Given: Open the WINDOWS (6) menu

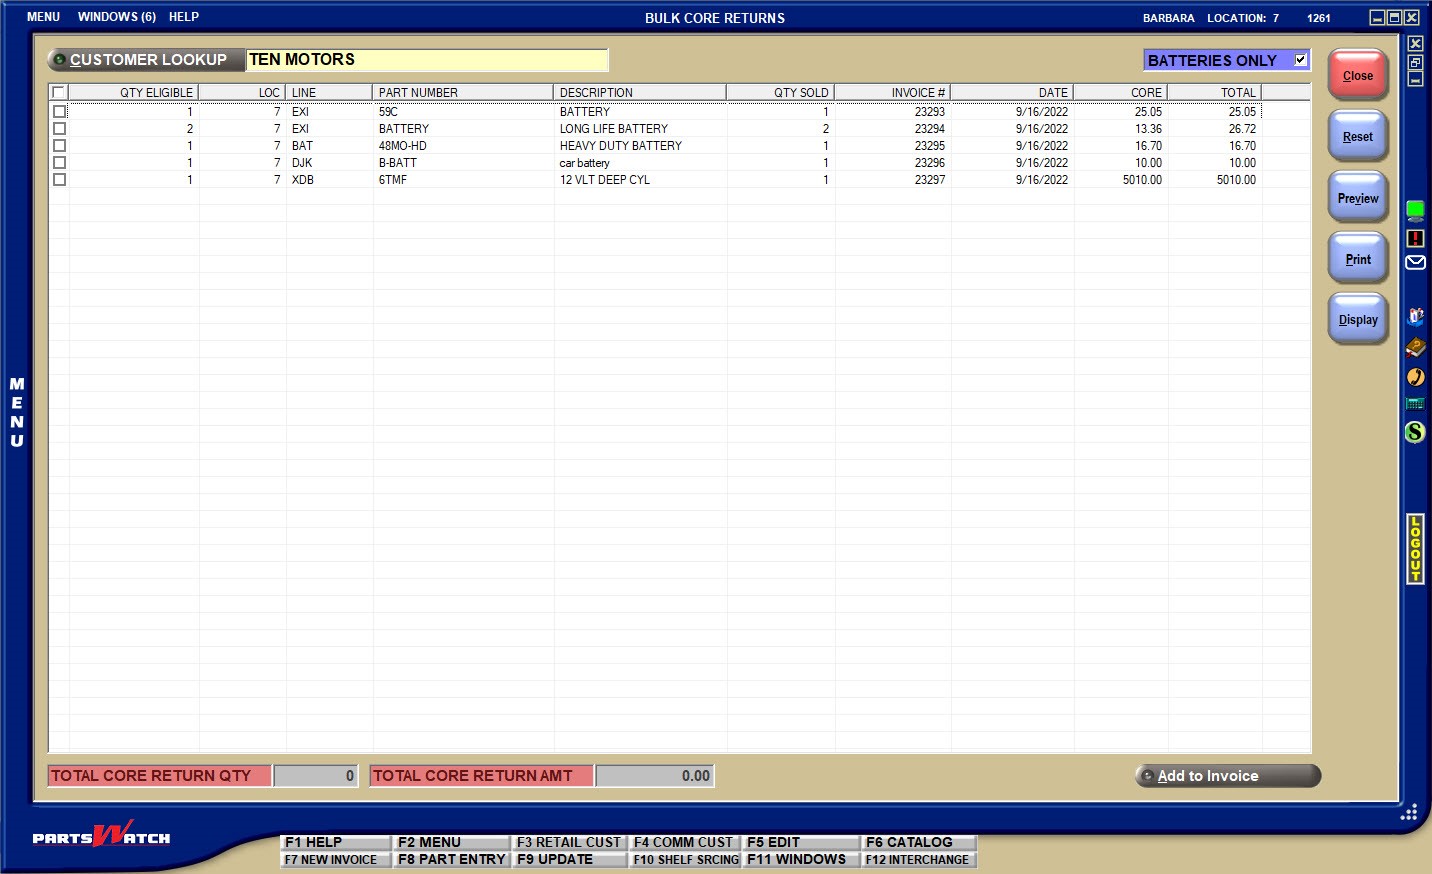Looking at the screenshot, I should 116,17.
